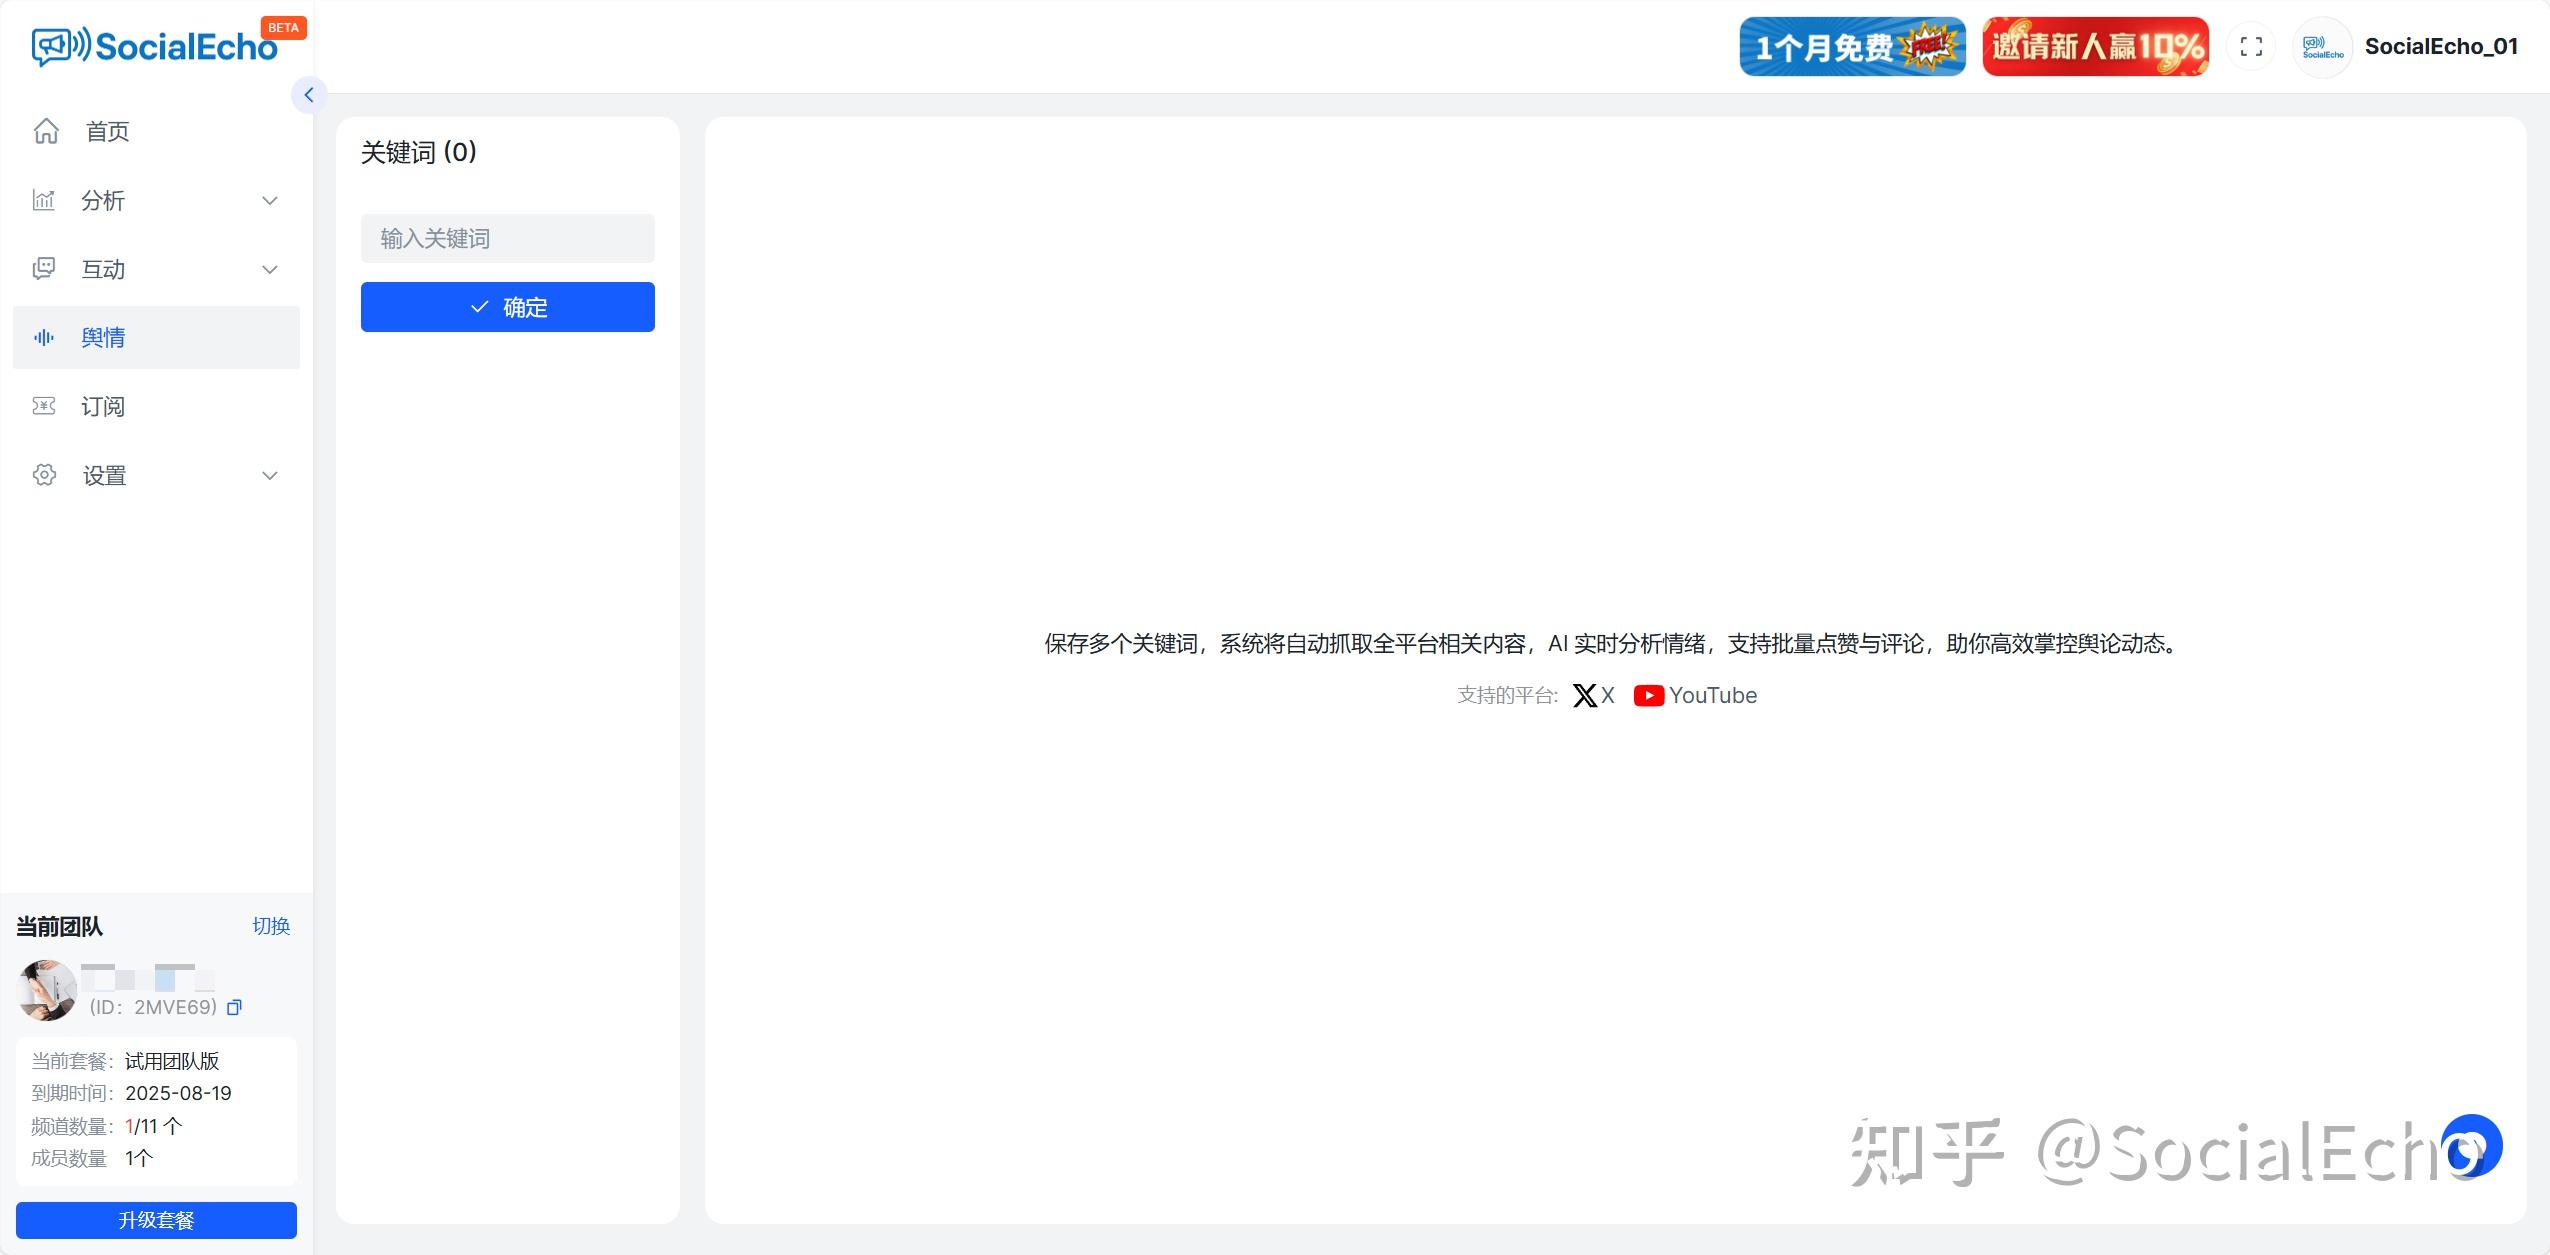Click the 升级套餐 upgrade button
The width and height of the screenshot is (2550, 1255).
pos(156,1220)
